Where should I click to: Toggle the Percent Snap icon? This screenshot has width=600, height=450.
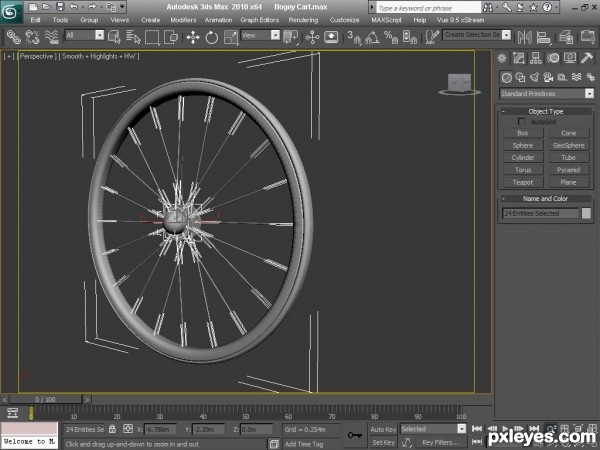[391, 37]
